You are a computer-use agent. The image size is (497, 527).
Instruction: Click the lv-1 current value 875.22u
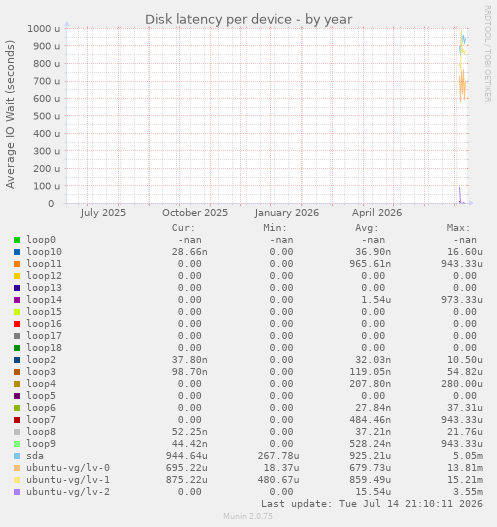point(187,480)
